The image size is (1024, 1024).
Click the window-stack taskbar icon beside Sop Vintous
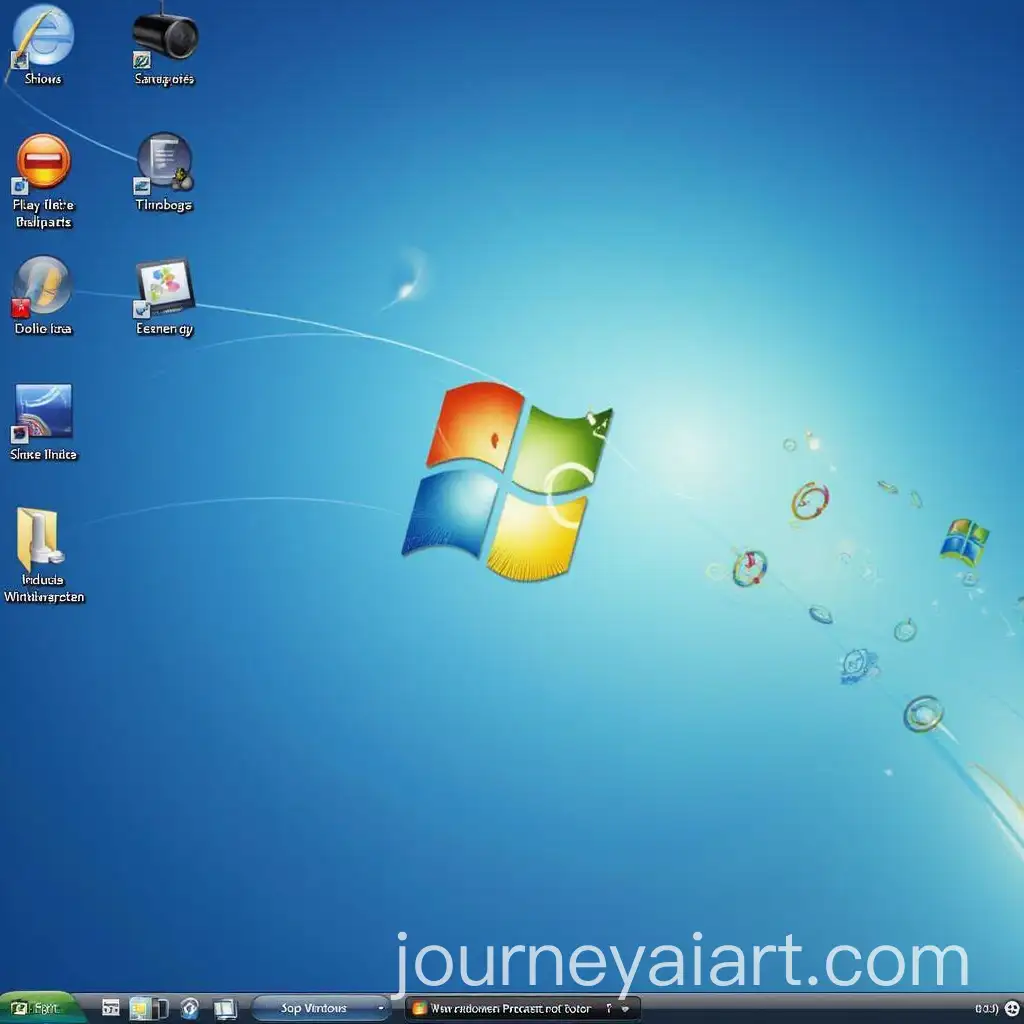point(225,1008)
